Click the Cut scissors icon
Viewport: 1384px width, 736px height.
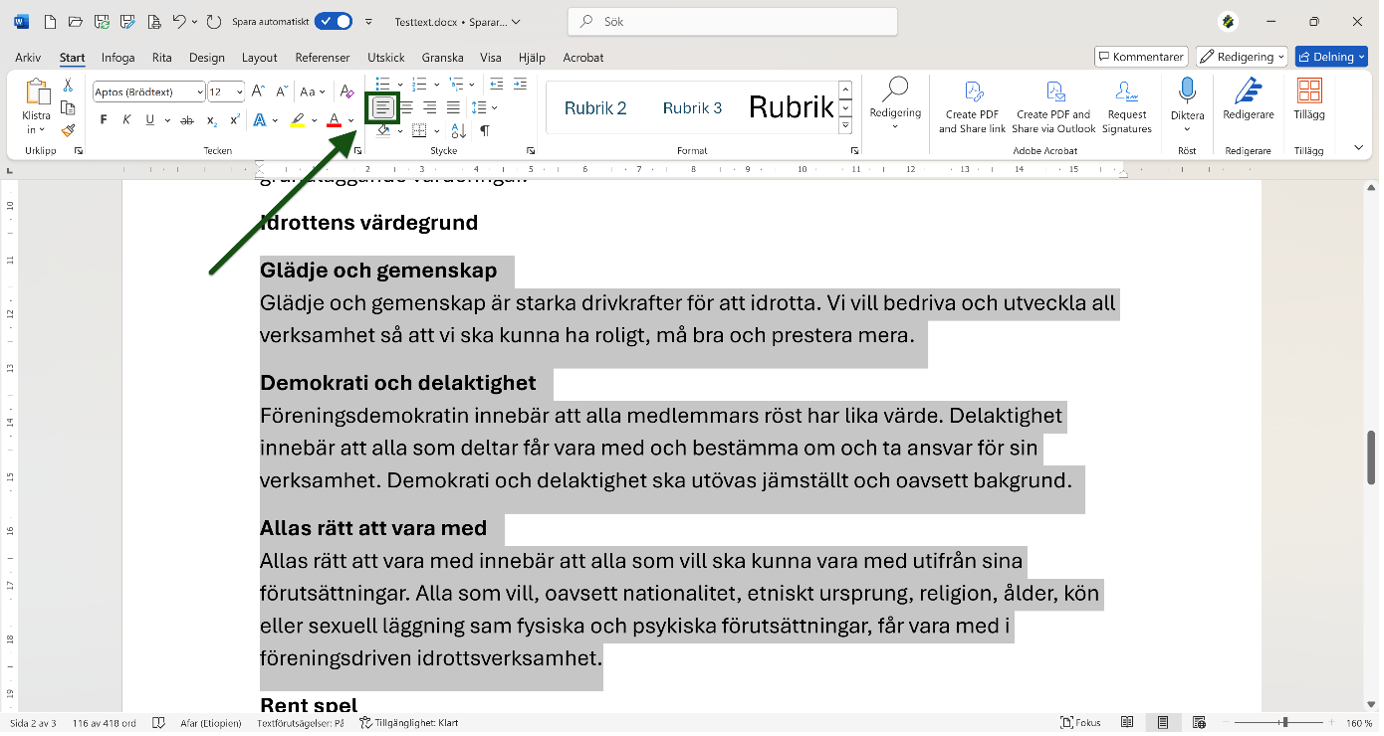pos(68,86)
